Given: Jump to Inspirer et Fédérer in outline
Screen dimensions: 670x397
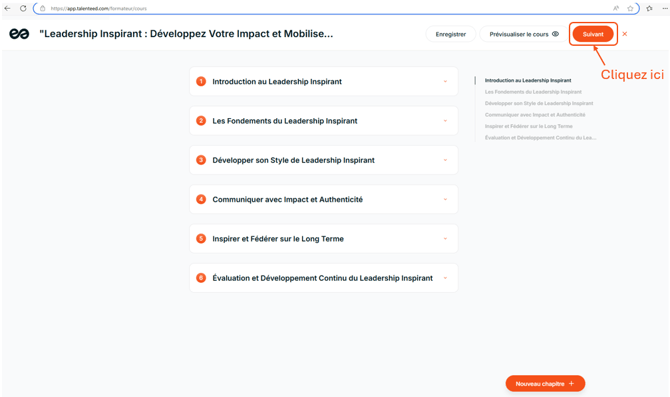Looking at the screenshot, I should (529, 126).
